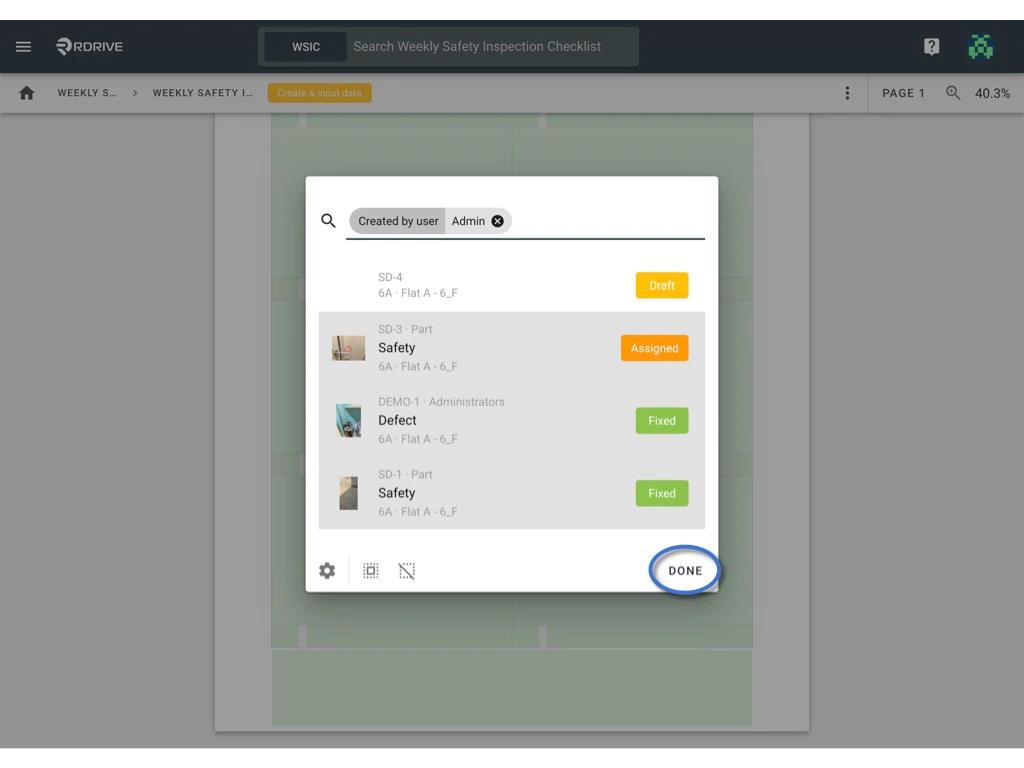Open the three-dot overflow menu
Image resolution: width=1024 pixels, height=768 pixels.
[x=847, y=92]
